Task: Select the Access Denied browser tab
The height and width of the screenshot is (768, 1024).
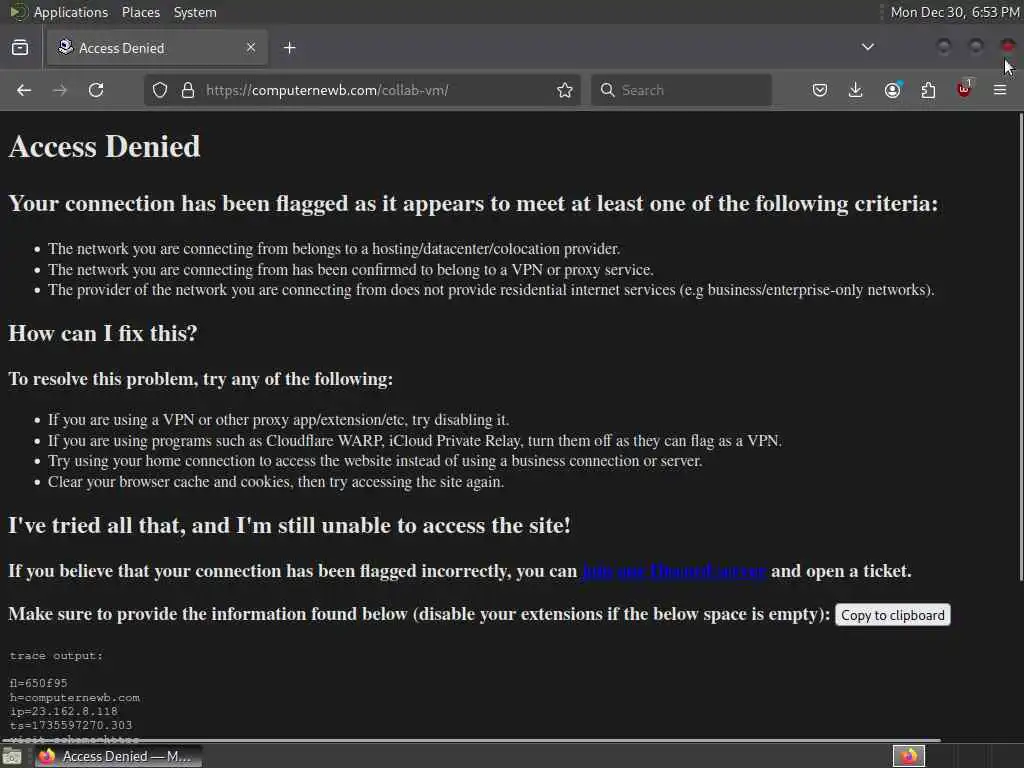Action: coord(157,48)
